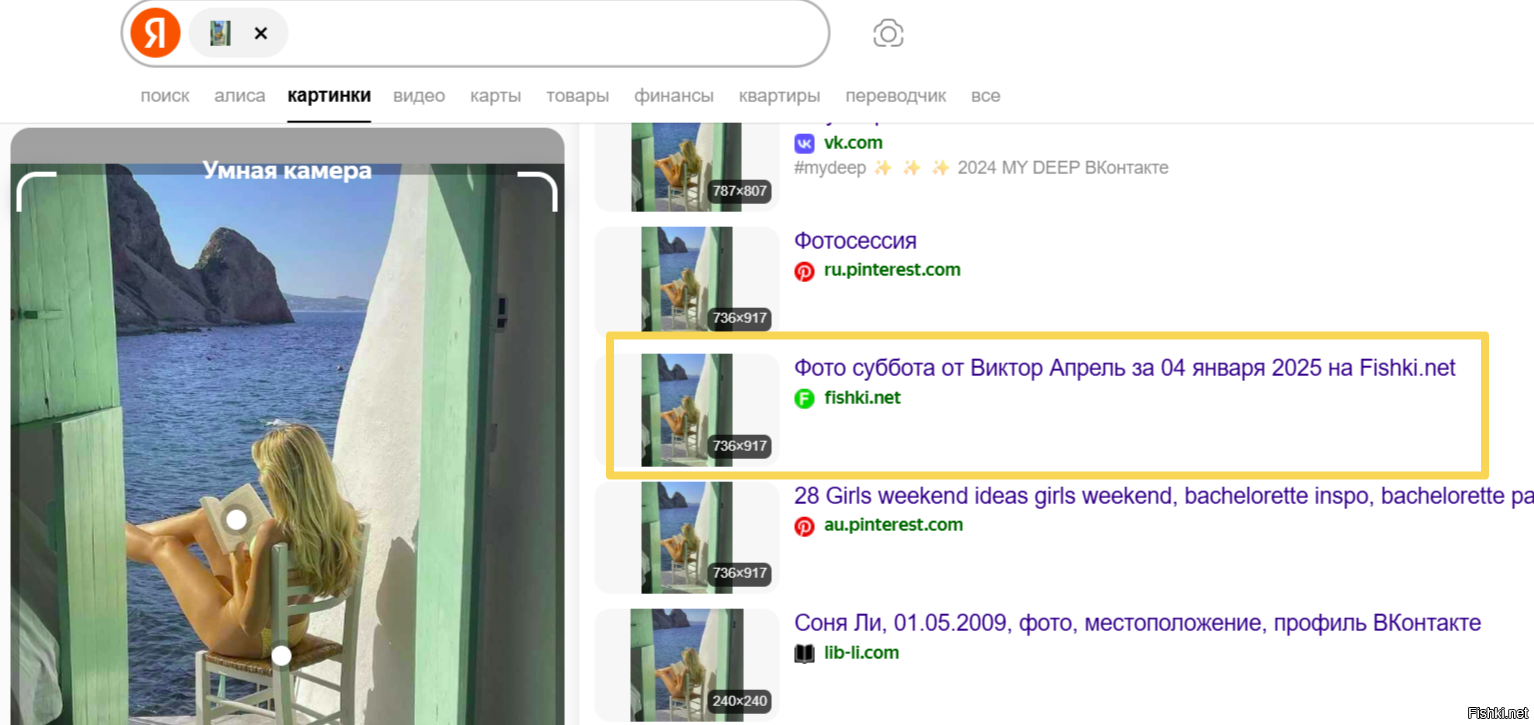Click the au.pinterest.com source link
Screen dimensions: 1534x725
pos(893,525)
